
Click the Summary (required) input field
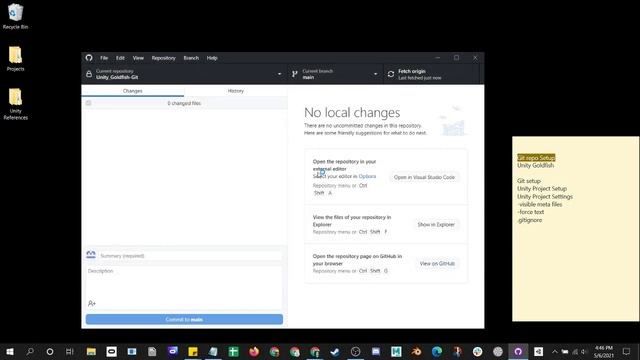tap(190, 256)
